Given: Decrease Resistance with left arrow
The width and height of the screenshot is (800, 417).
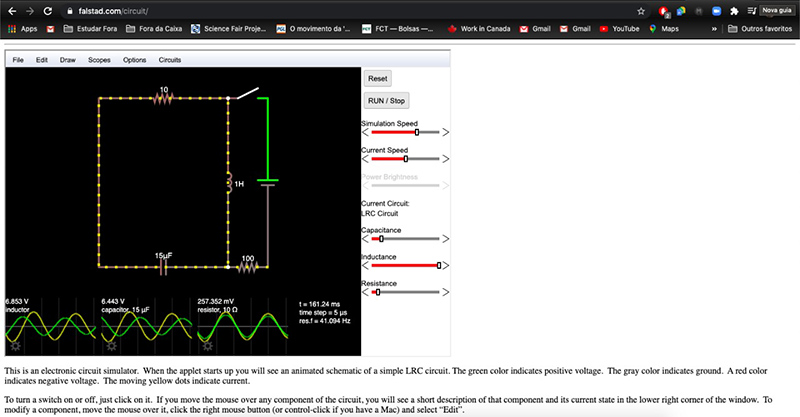Looking at the screenshot, I should point(365,292).
